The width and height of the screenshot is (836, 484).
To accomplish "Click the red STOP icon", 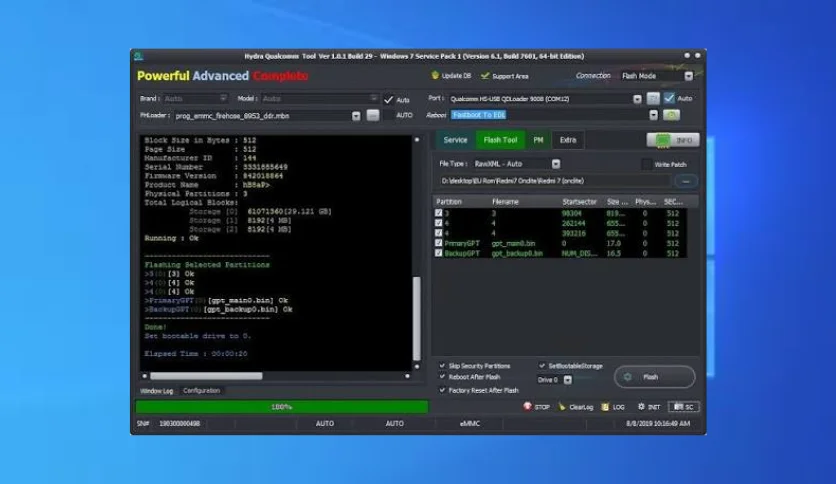I will (527, 407).
